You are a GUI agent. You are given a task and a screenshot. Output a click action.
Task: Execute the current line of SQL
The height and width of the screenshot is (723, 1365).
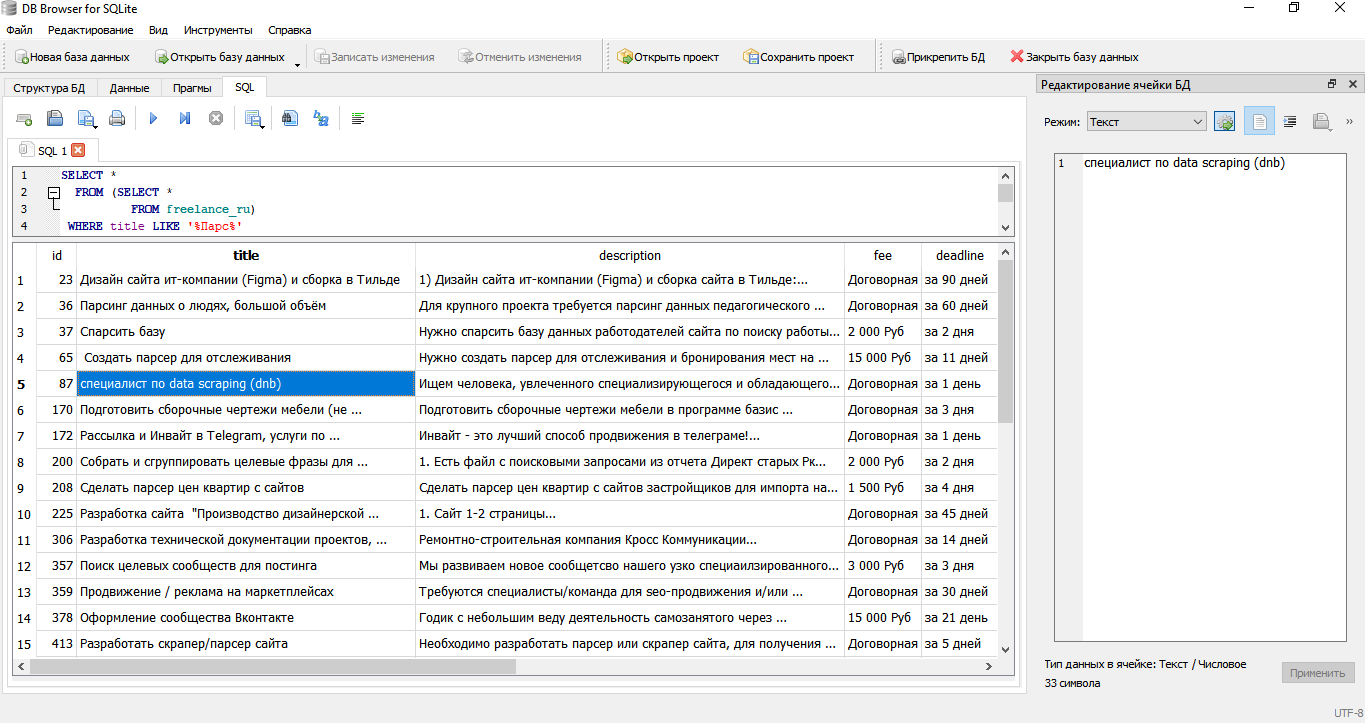point(184,118)
